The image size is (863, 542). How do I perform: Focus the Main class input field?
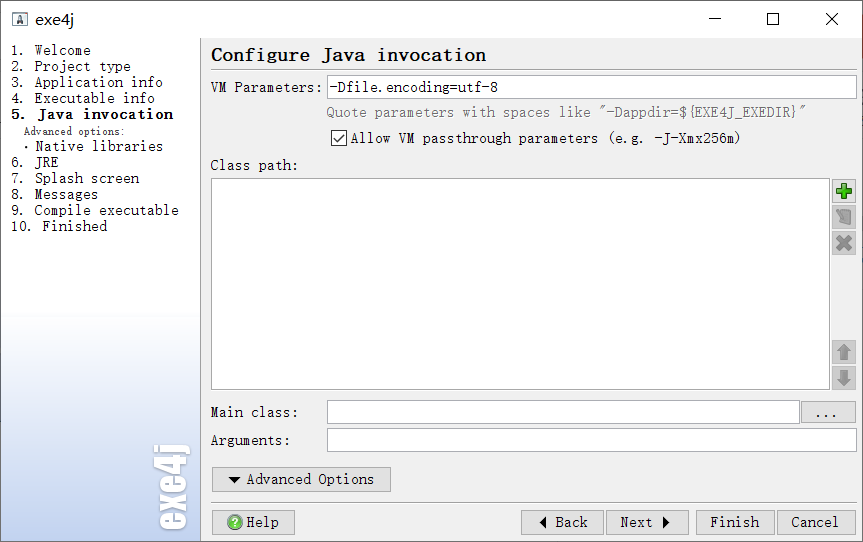563,412
